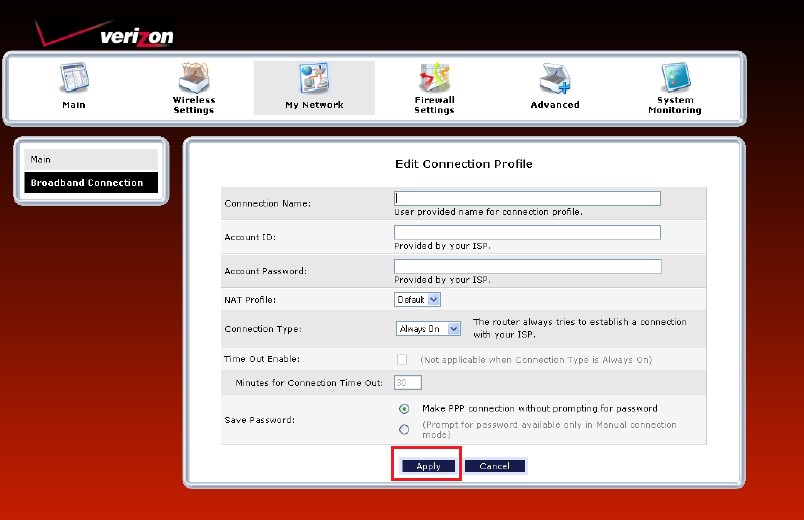Focus the Account ID input field
This screenshot has height=520, width=804.
point(527,232)
